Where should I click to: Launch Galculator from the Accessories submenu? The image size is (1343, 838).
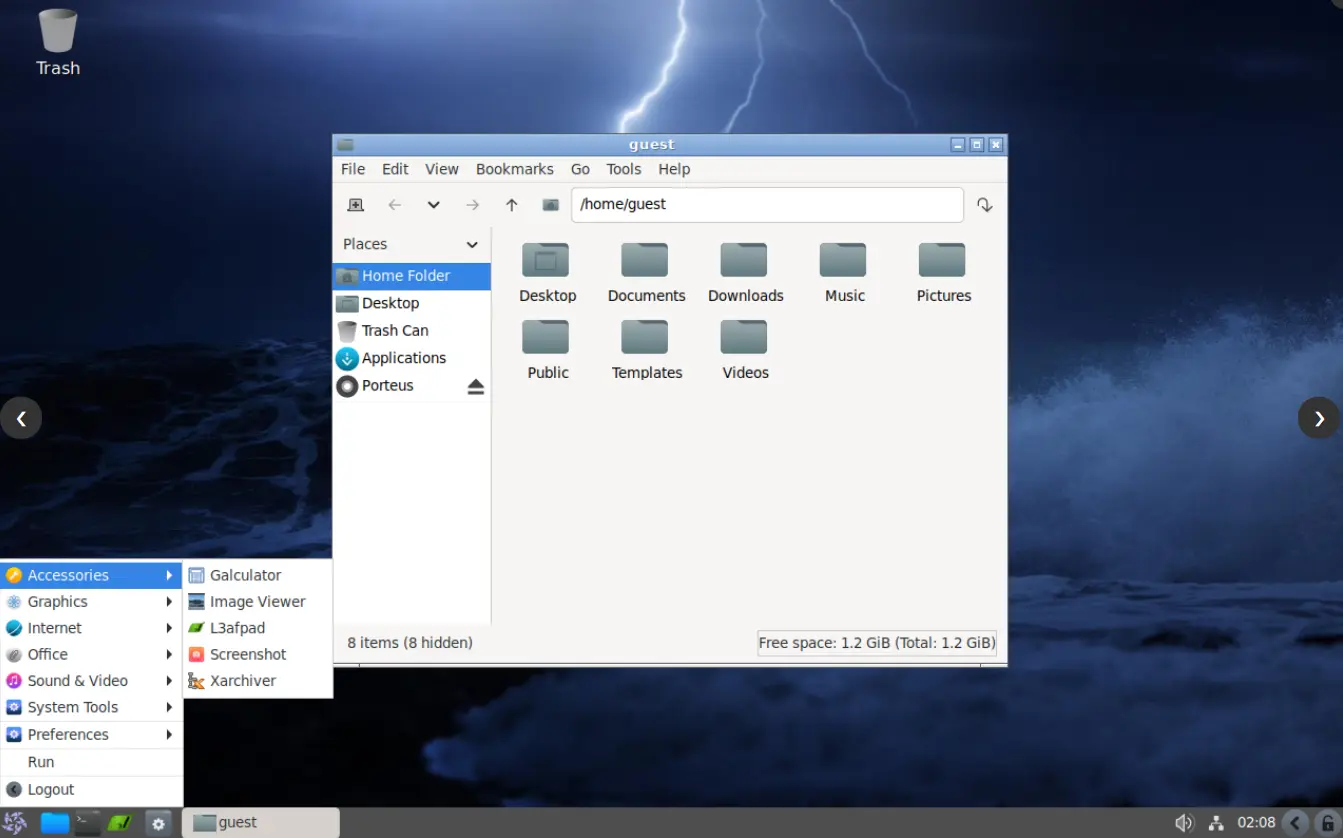[258, 575]
